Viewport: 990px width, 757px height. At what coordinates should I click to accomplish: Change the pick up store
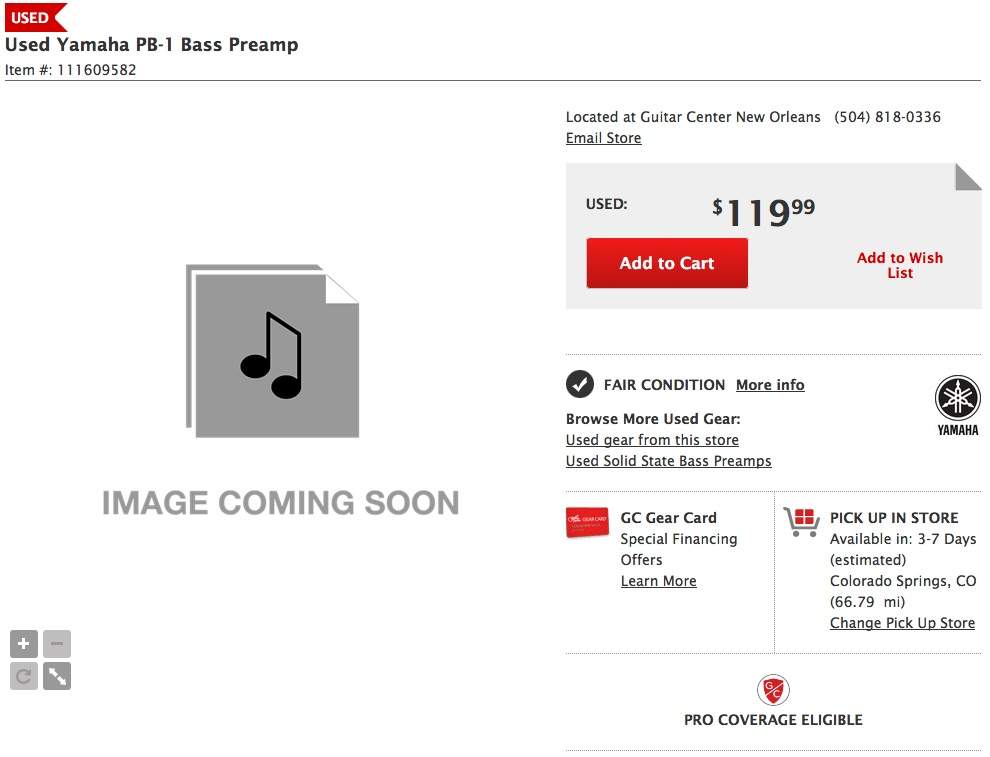pos(902,623)
